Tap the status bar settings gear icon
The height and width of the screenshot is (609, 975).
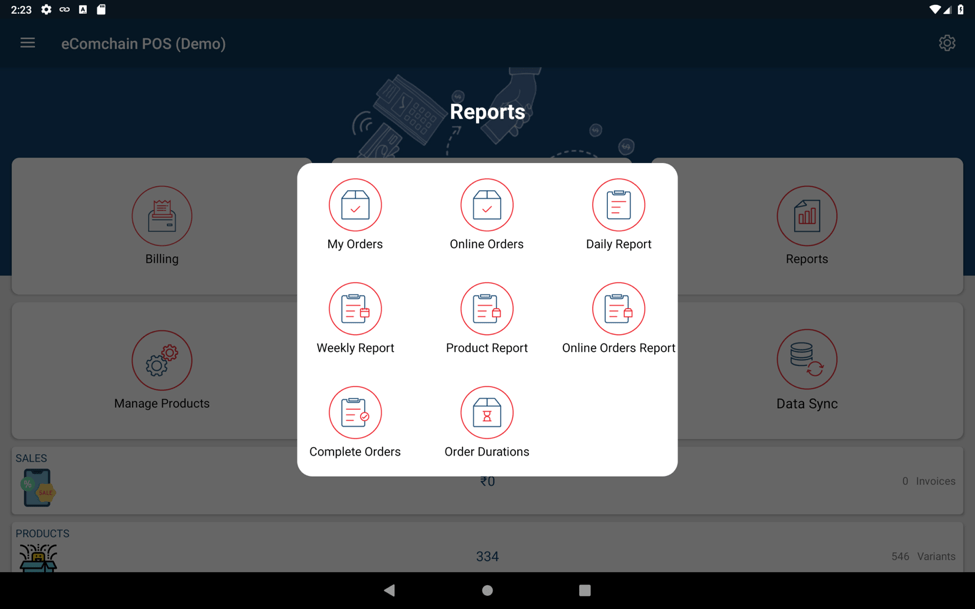tap(46, 9)
